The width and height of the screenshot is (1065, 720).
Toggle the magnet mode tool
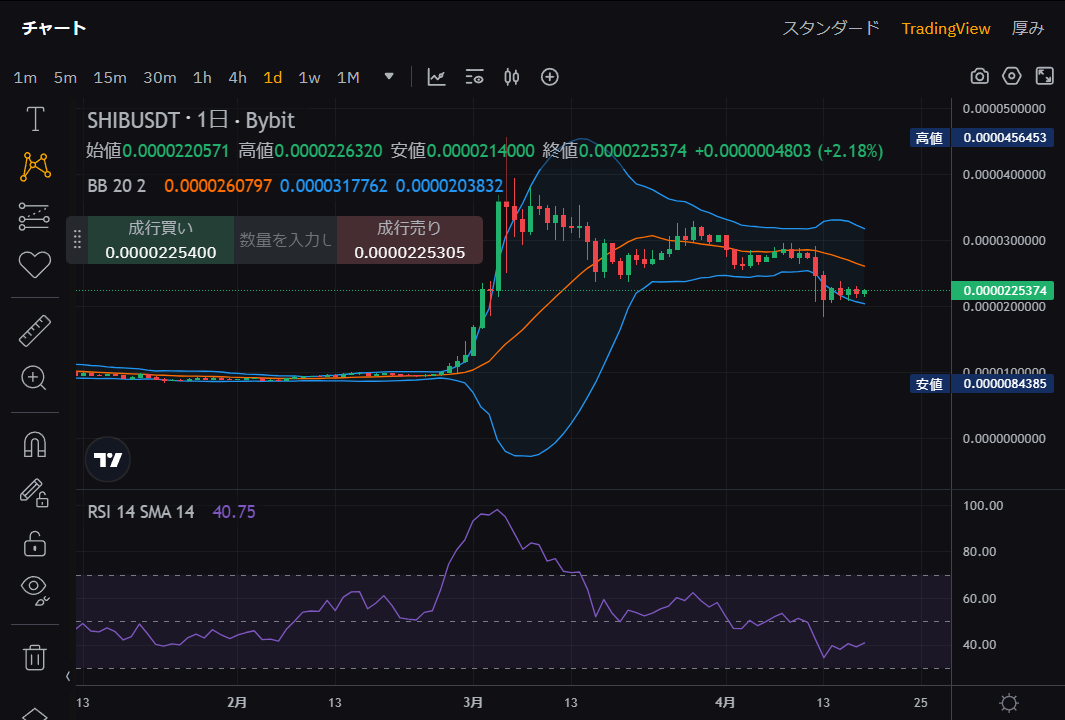pyautogui.click(x=35, y=445)
